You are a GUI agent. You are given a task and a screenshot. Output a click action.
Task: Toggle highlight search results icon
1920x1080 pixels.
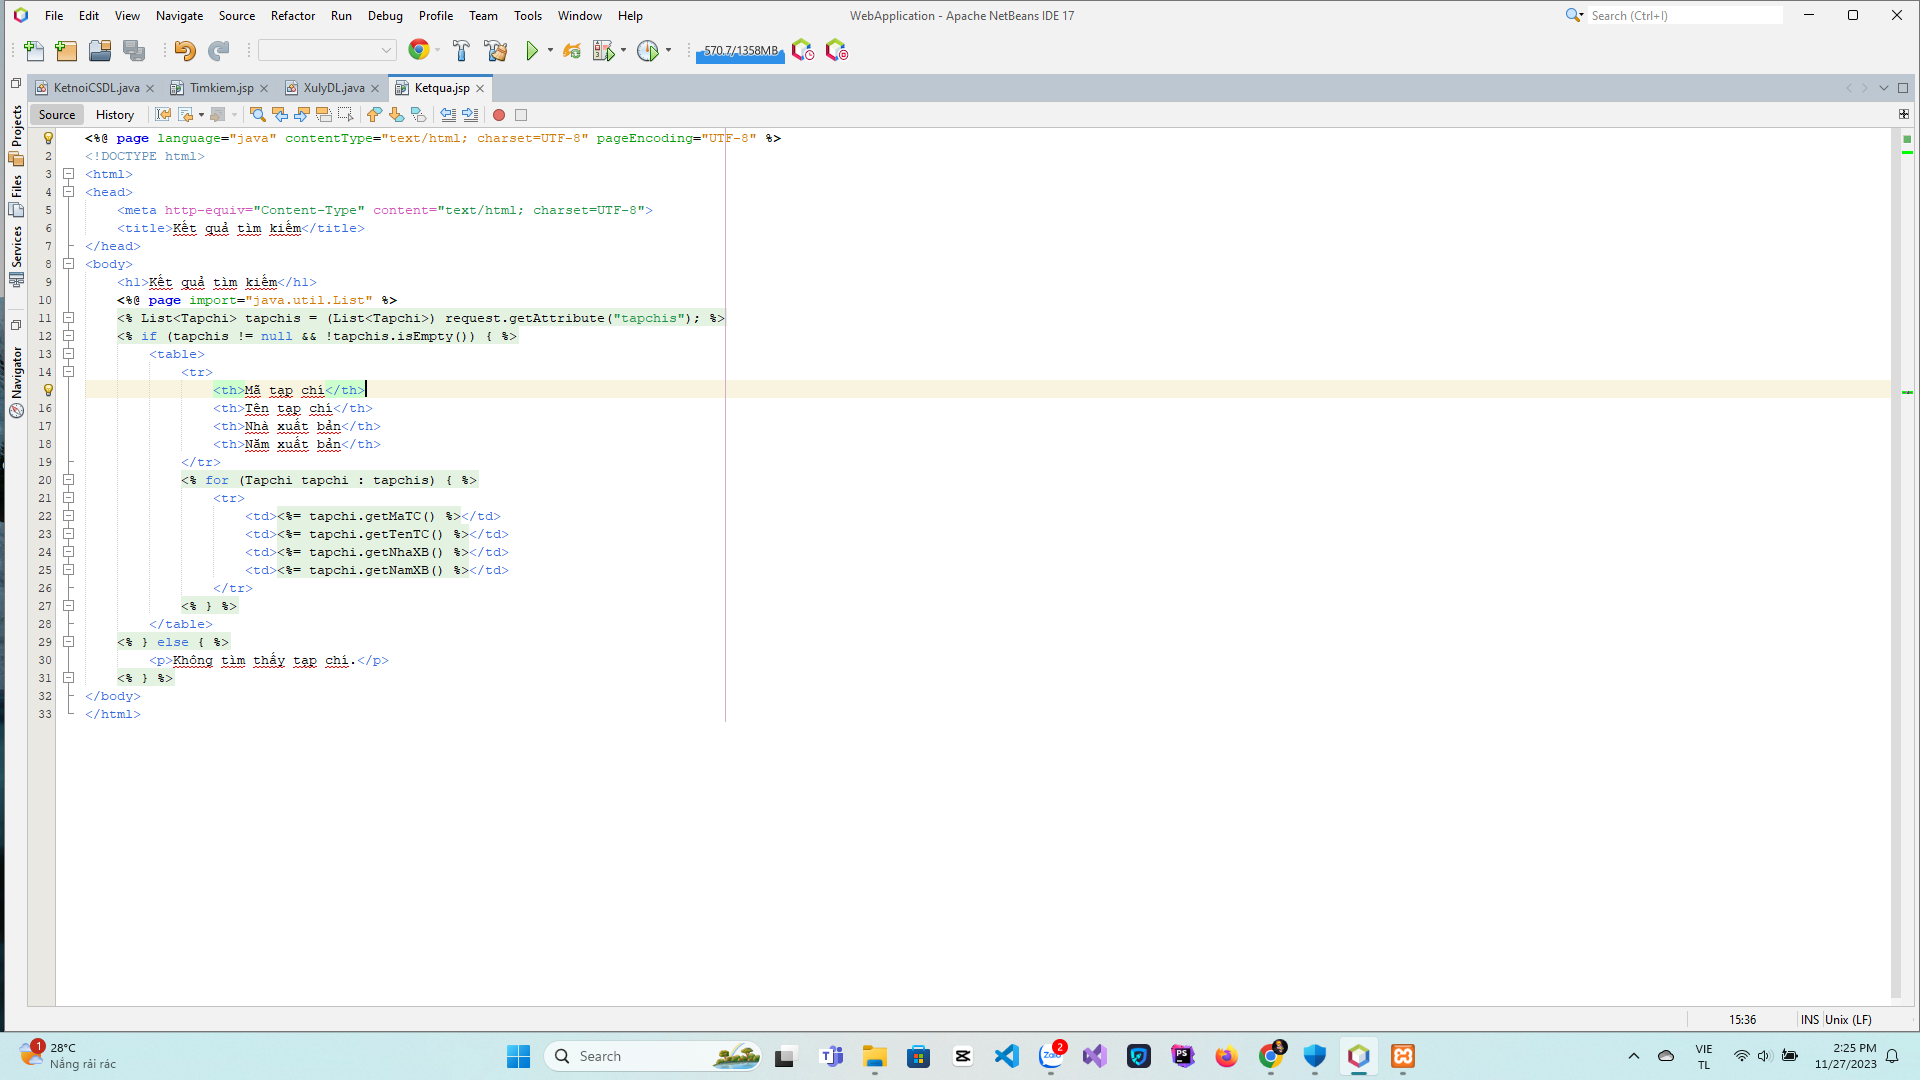pyautogui.click(x=323, y=115)
